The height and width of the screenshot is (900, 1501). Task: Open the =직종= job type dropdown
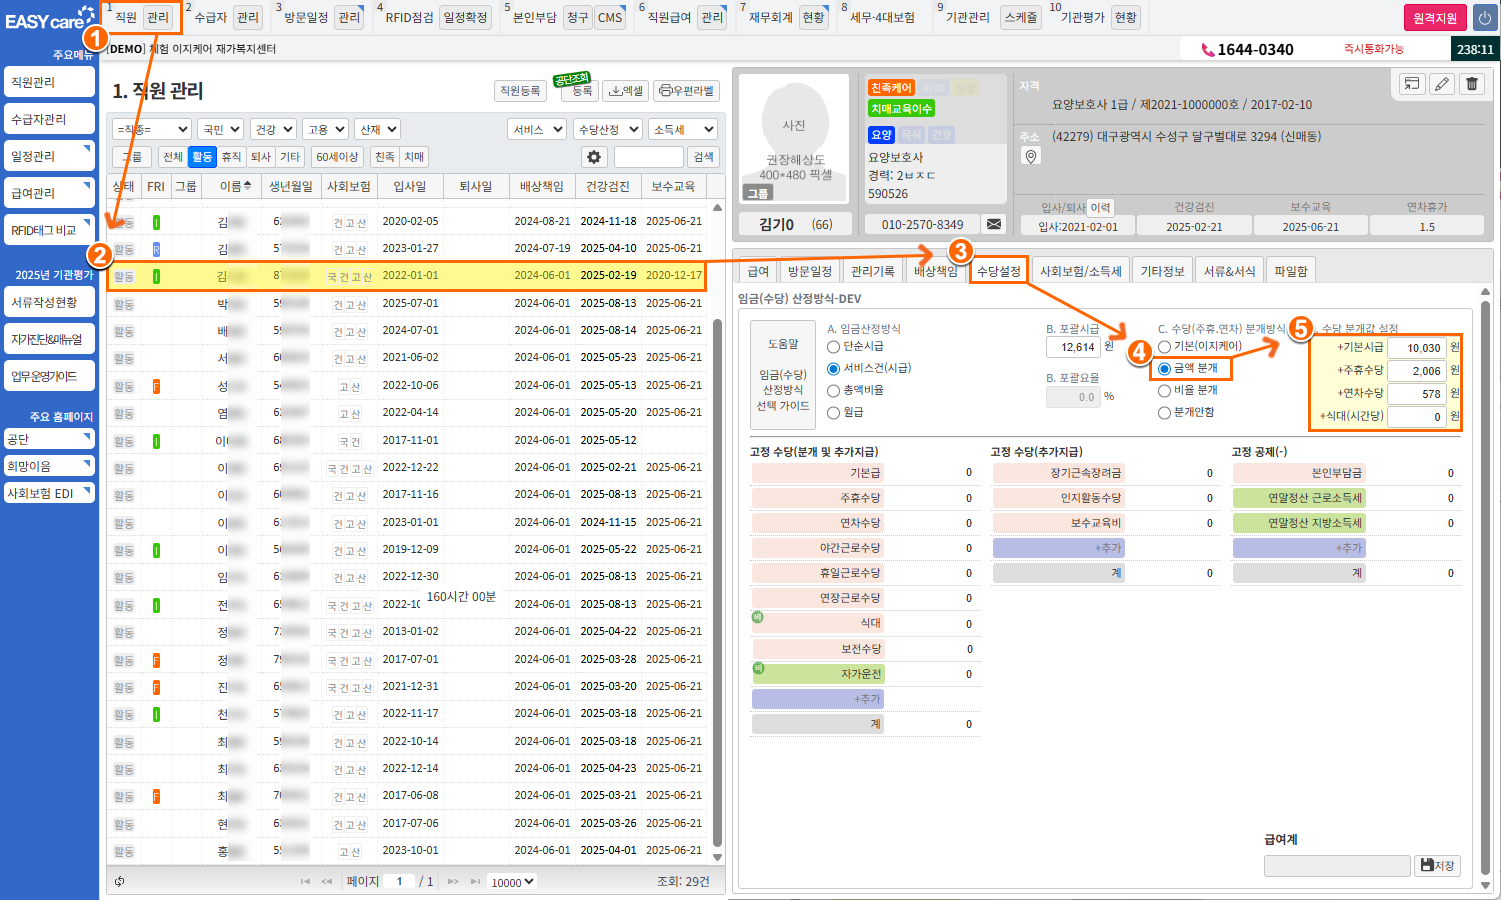pos(152,129)
